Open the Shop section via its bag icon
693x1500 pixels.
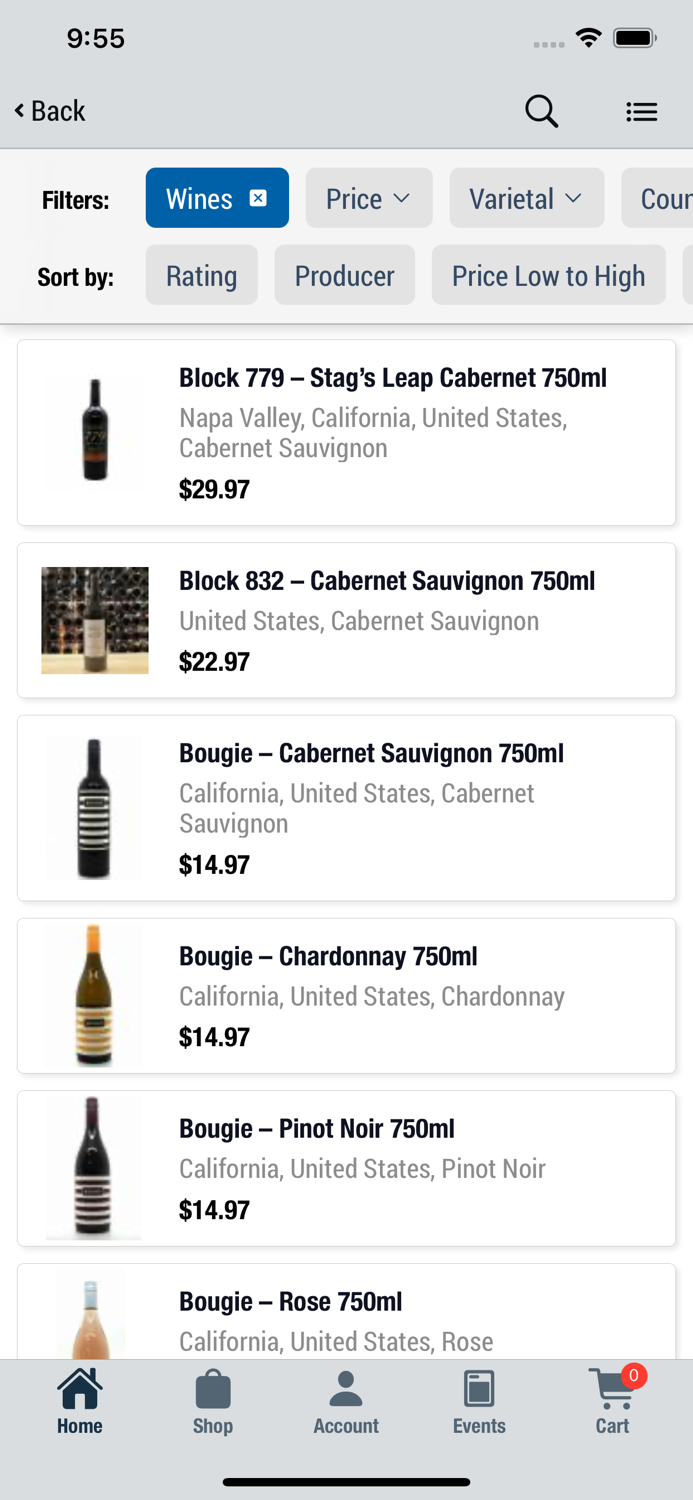(212, 1388)
